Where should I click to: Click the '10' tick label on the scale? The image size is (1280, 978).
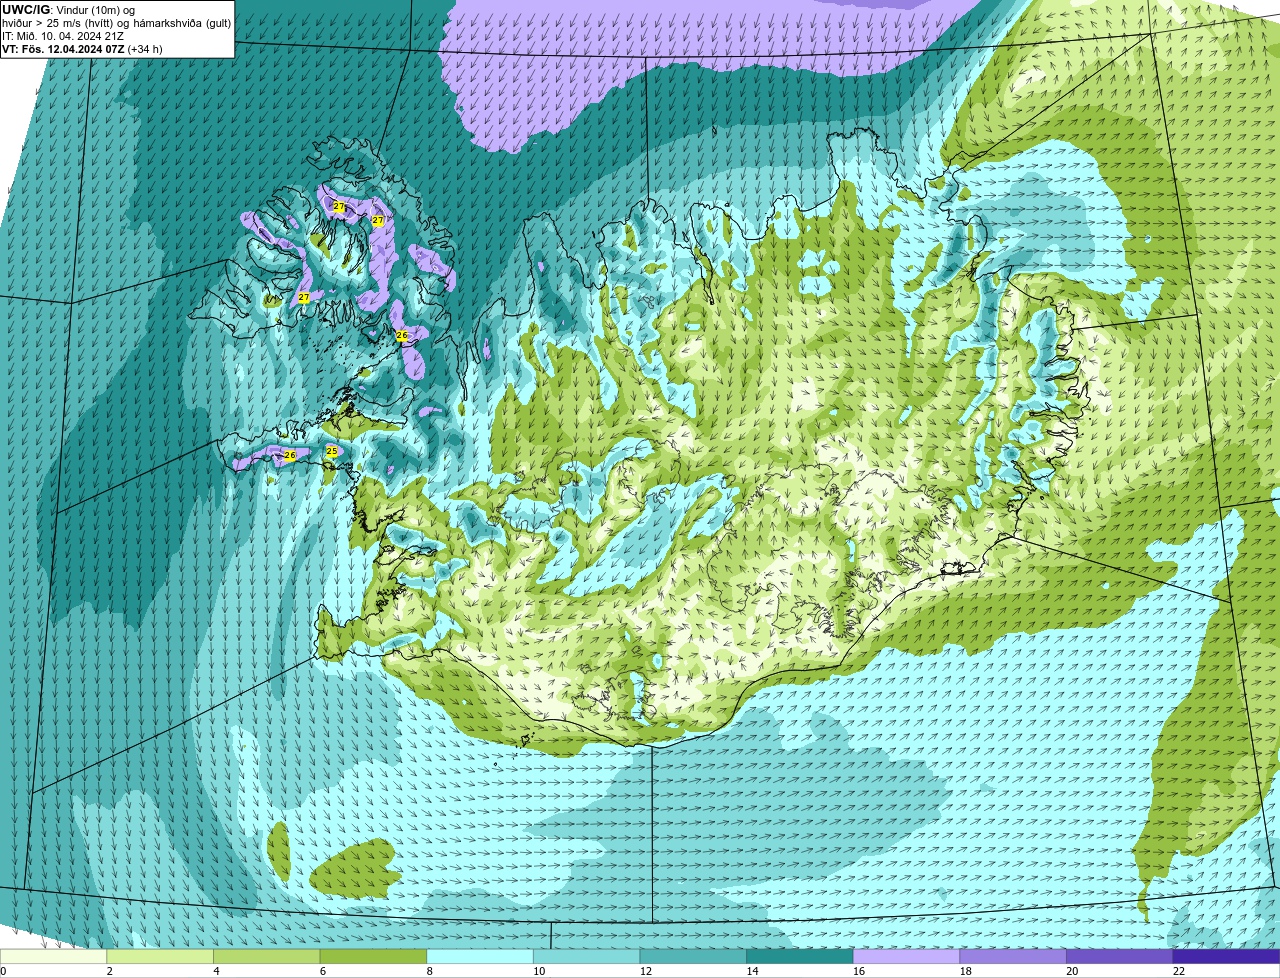[x=539, y=971]
